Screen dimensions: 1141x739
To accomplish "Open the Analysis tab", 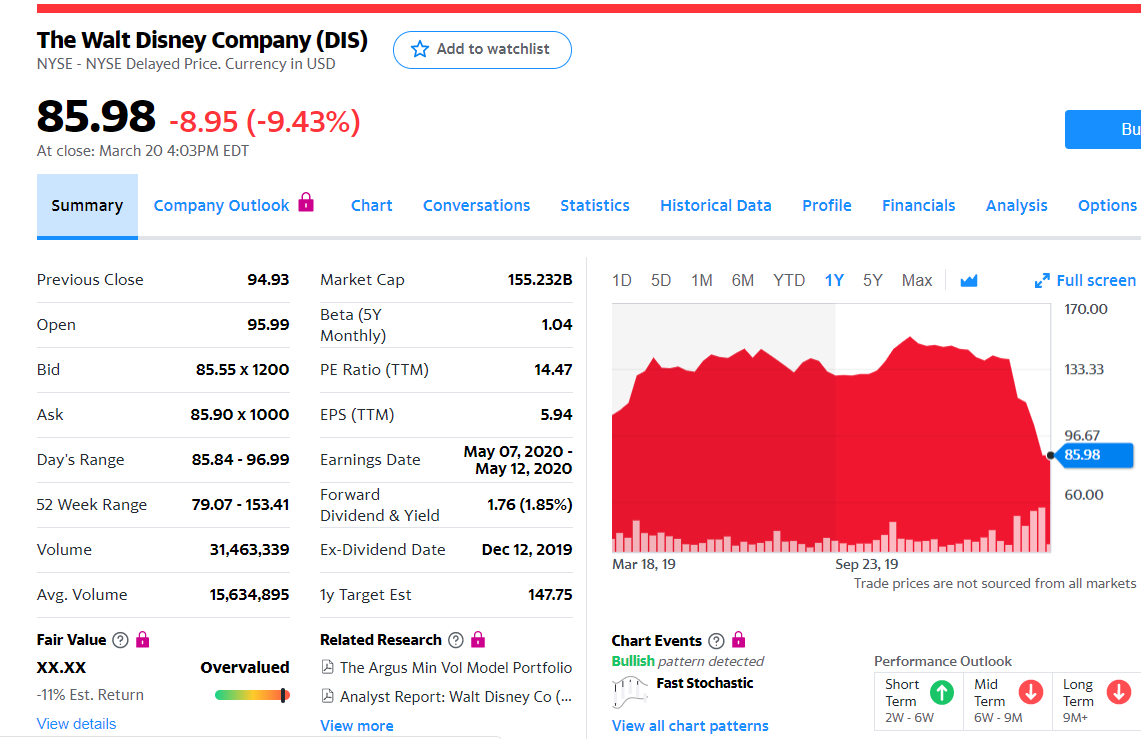I will pyautogui.click(x=1017, y=206).
